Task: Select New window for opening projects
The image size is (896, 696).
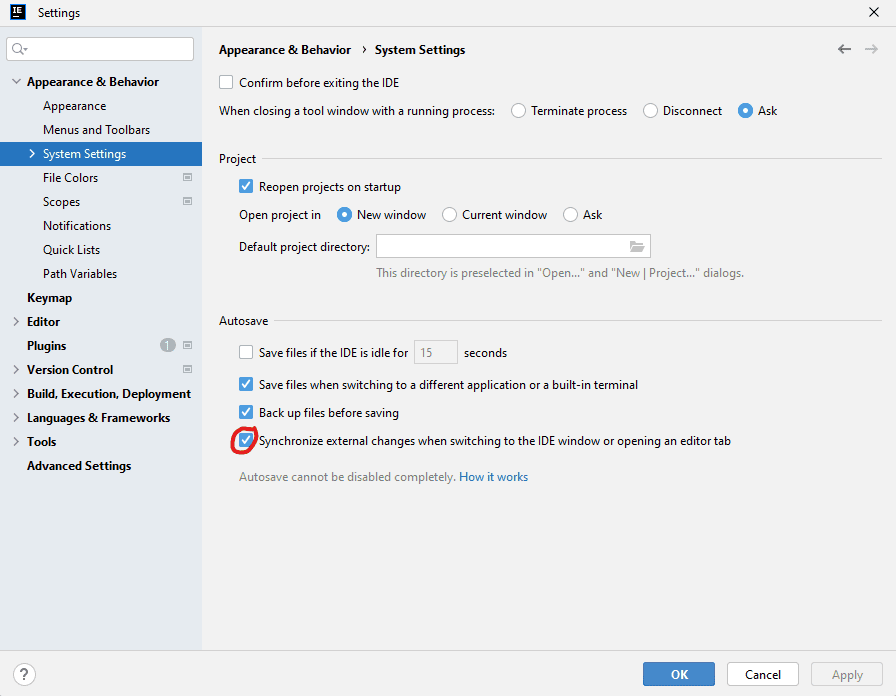Action: (x=344, y=214)
